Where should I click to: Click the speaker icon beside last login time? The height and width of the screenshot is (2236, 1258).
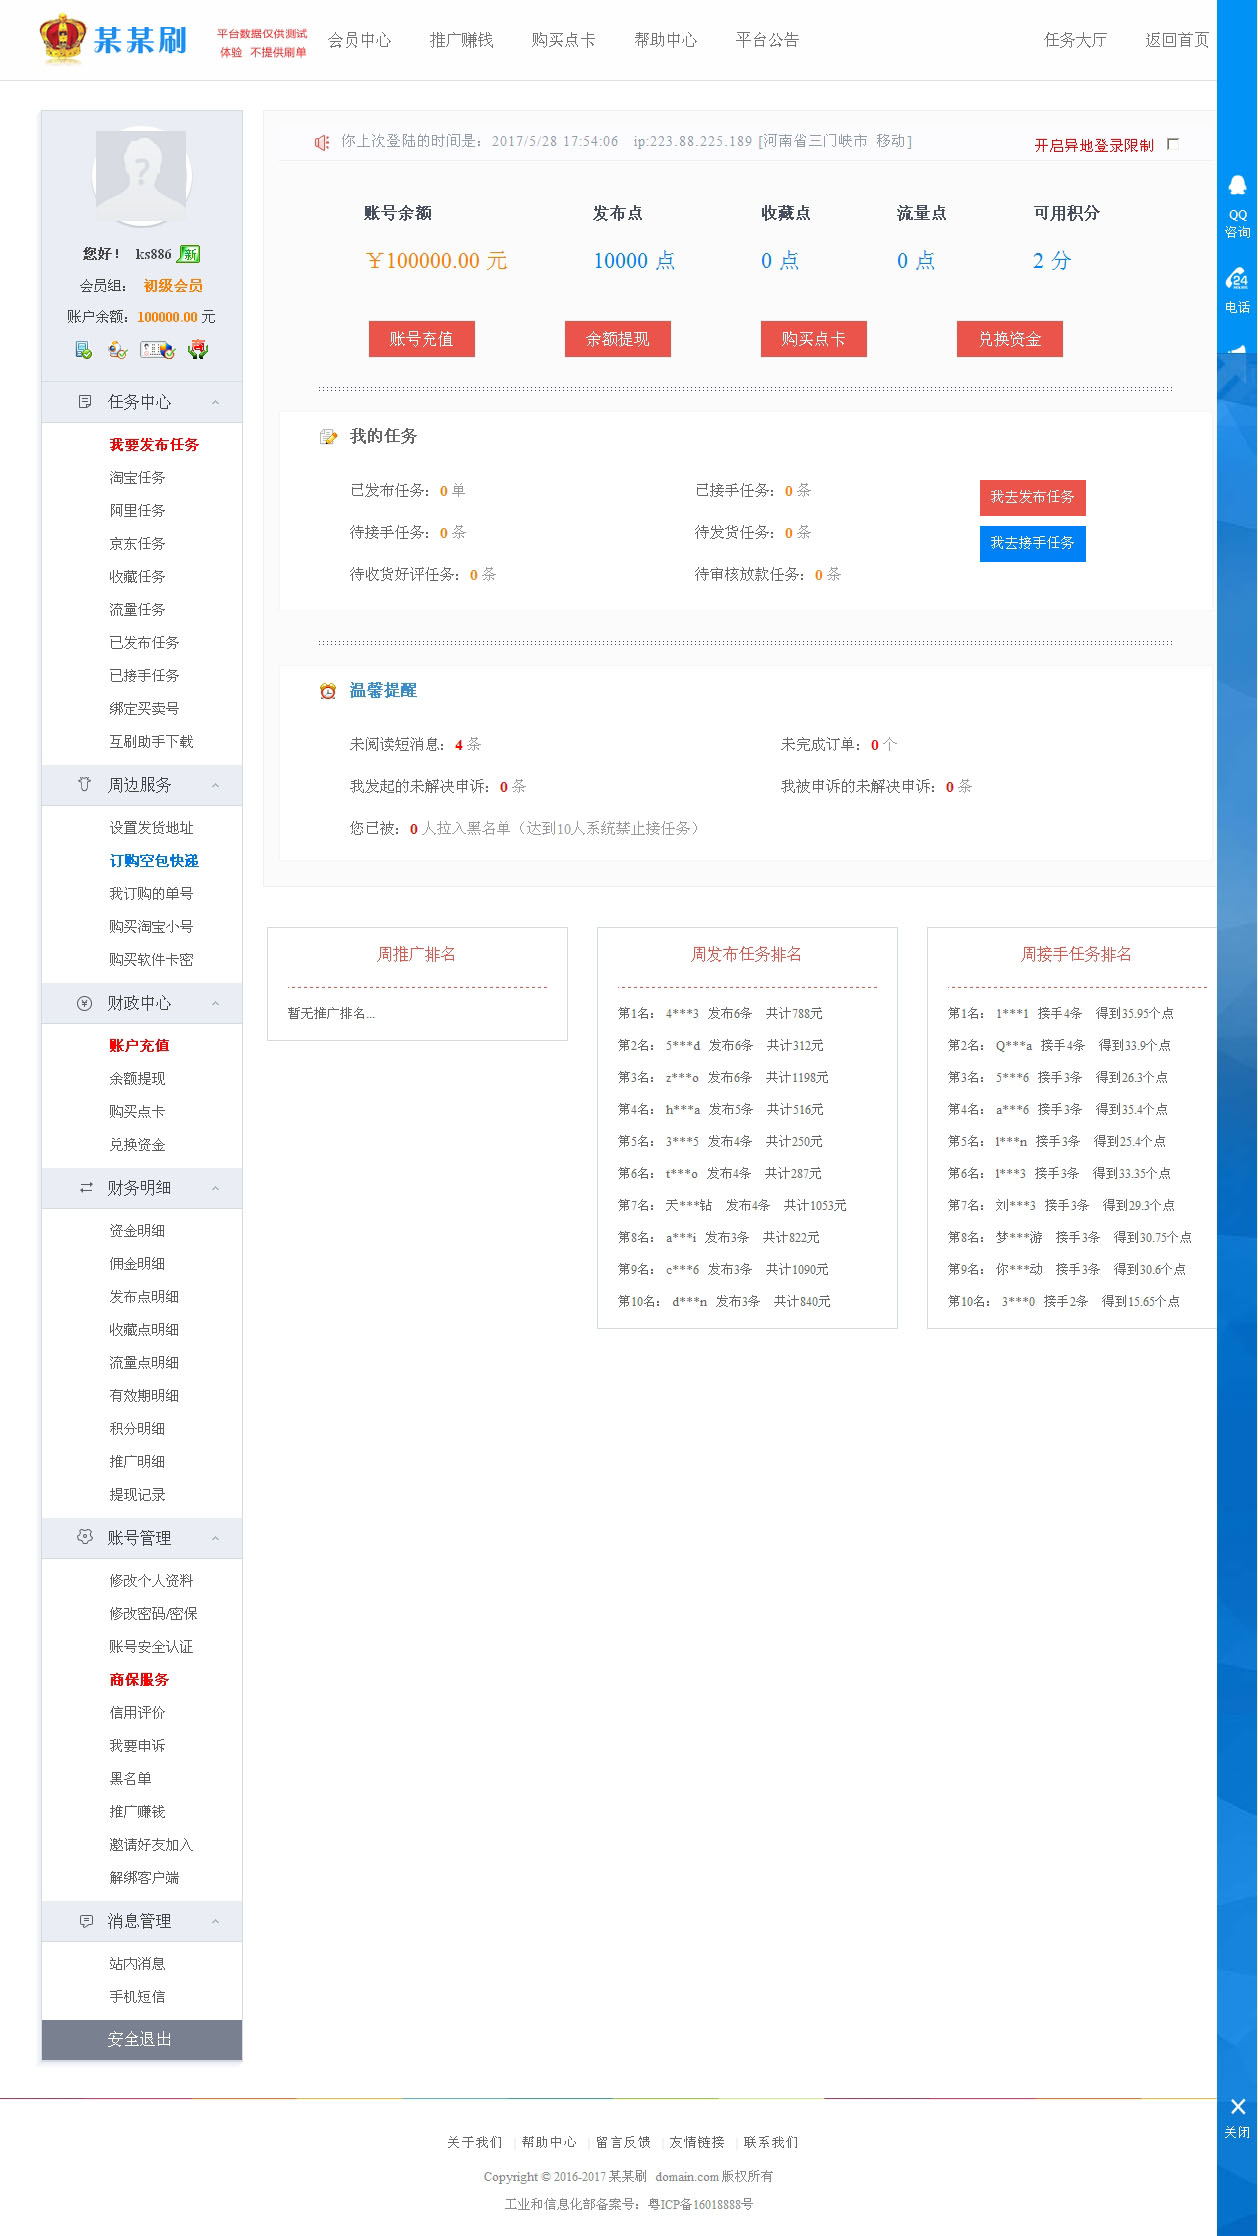click(322, 143)
